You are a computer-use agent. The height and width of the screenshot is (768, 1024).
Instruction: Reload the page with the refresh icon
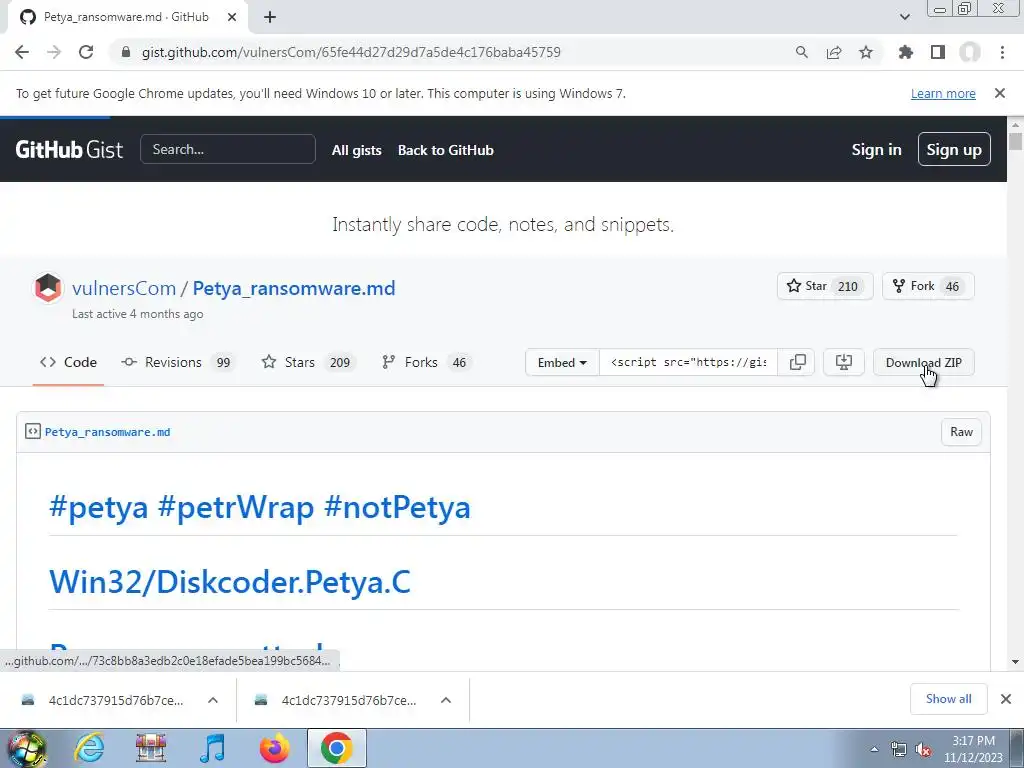click(86, 52)
